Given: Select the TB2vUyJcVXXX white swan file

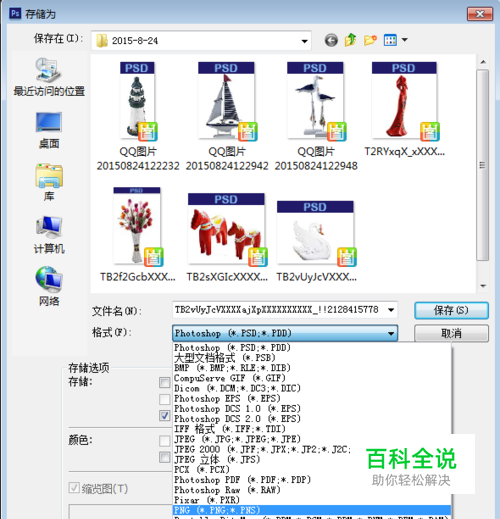Looking at the screenshot, I should coord(316,242).
